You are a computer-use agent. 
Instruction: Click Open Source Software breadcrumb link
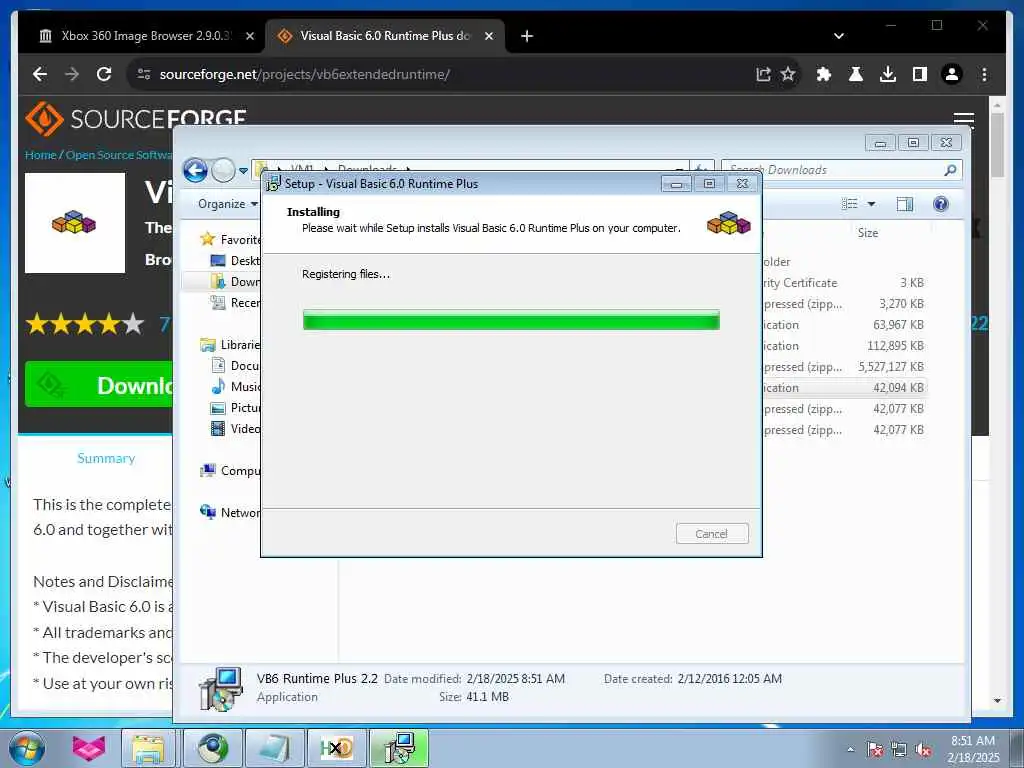pyautogui.click(x=119, y=155)
